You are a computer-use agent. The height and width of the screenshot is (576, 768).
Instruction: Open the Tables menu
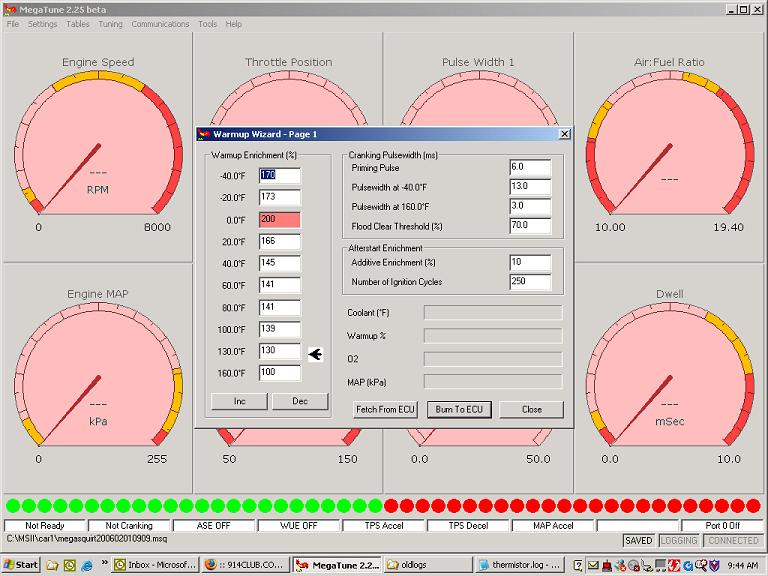pyautogui.click(x=78, y=24)
